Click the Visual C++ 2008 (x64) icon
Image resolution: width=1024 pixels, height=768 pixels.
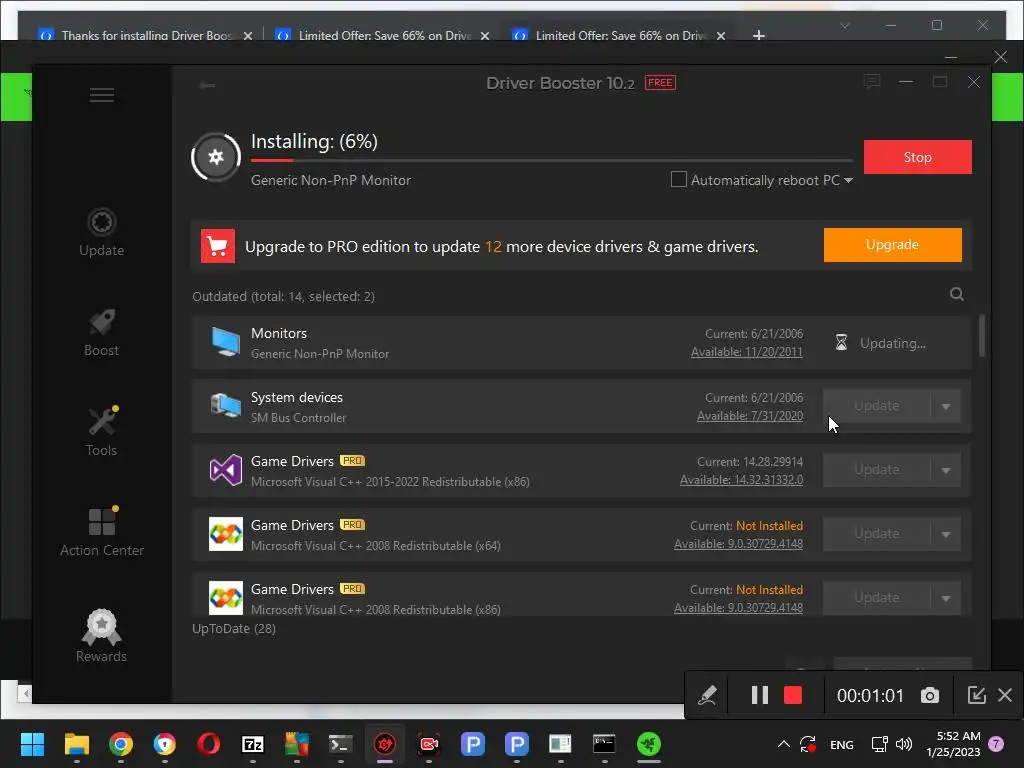(225, 534)
